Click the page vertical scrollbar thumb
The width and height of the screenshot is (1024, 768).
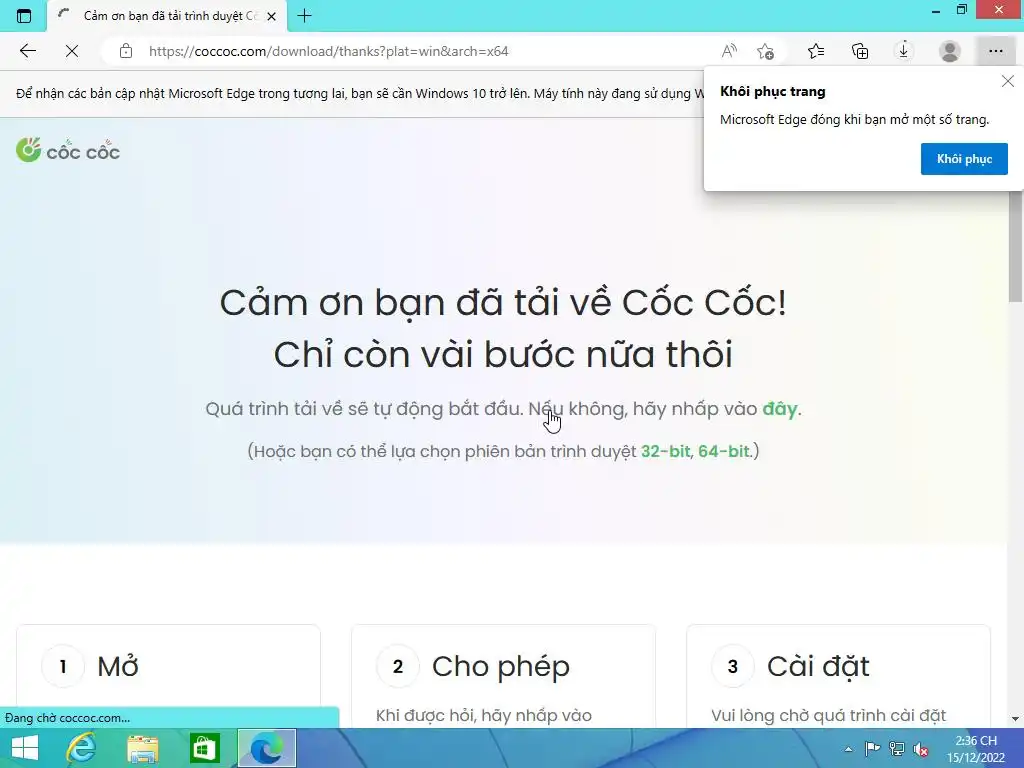click(x=1016, y=248)
